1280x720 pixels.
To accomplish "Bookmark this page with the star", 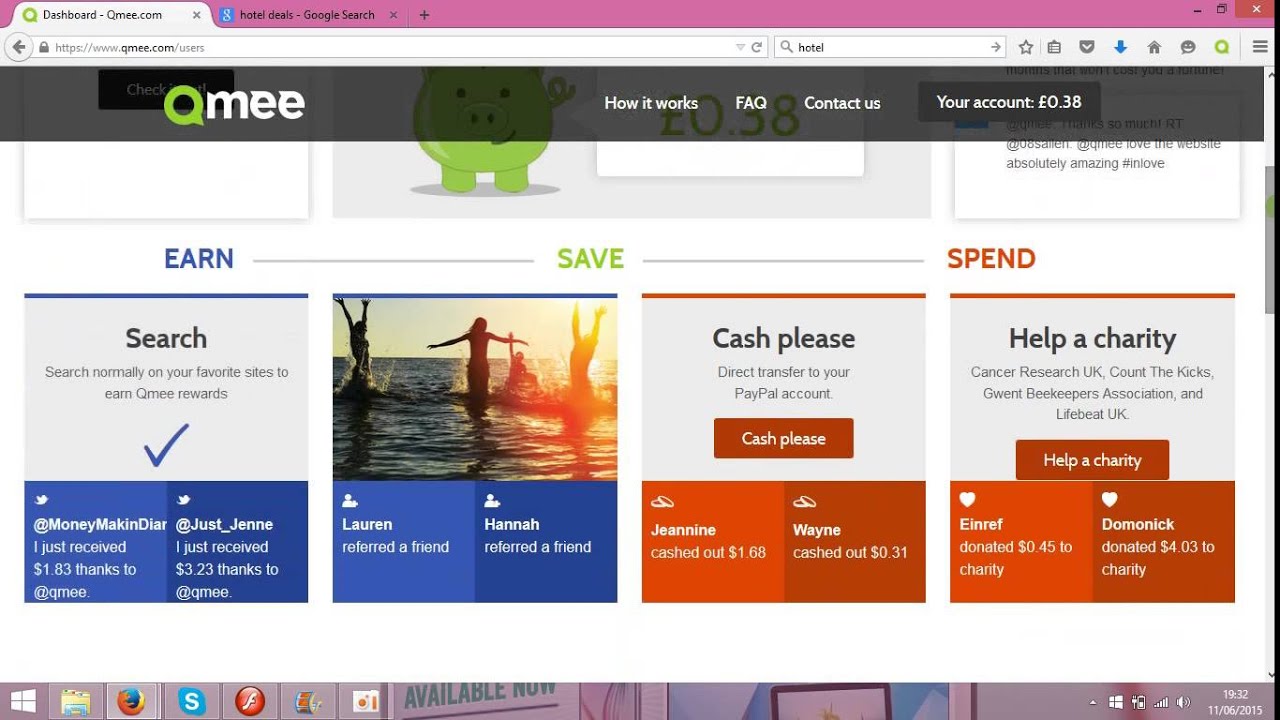I will click(x=1025, y=47).
